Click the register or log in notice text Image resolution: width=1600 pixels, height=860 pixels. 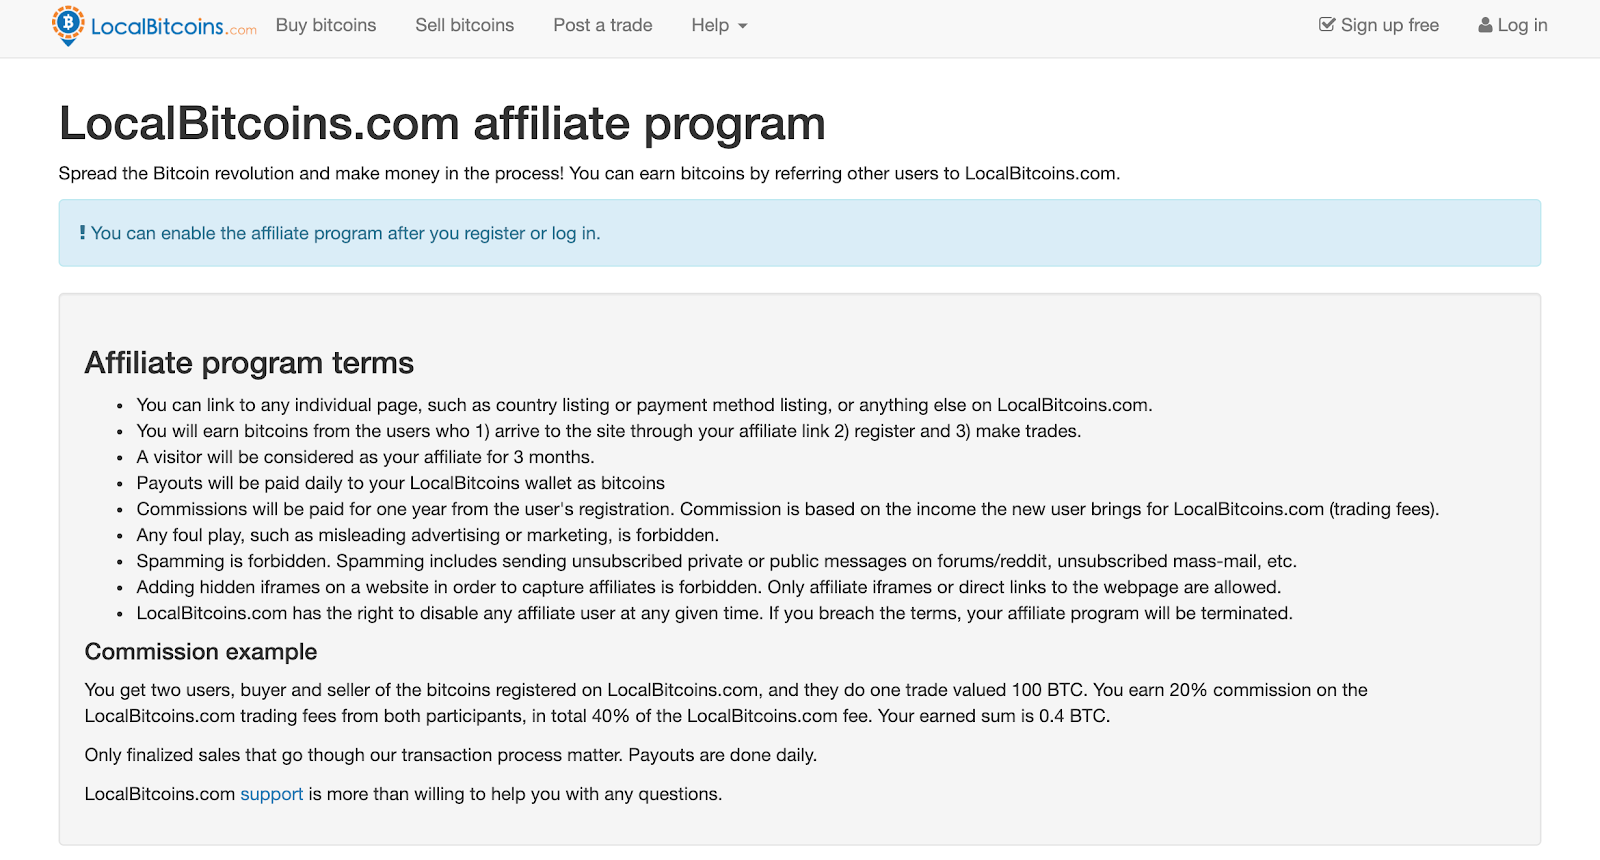(345, 233)
